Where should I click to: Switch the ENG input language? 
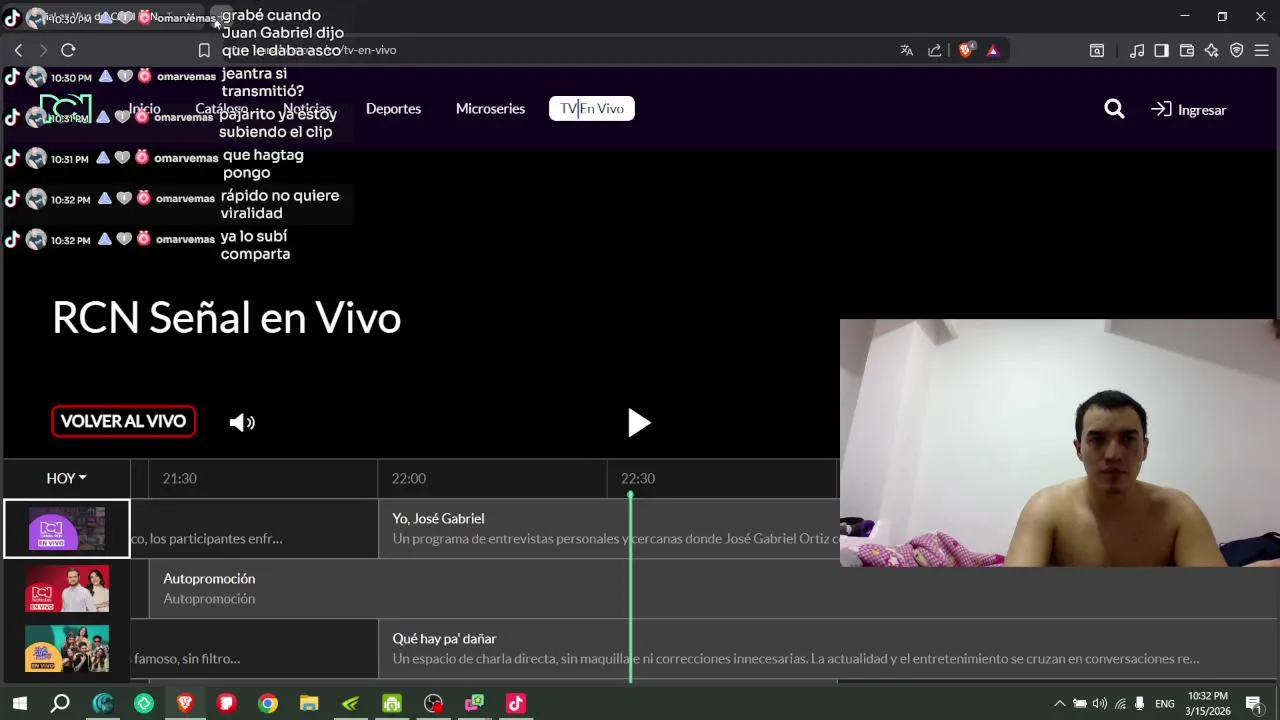(1165, 704)
